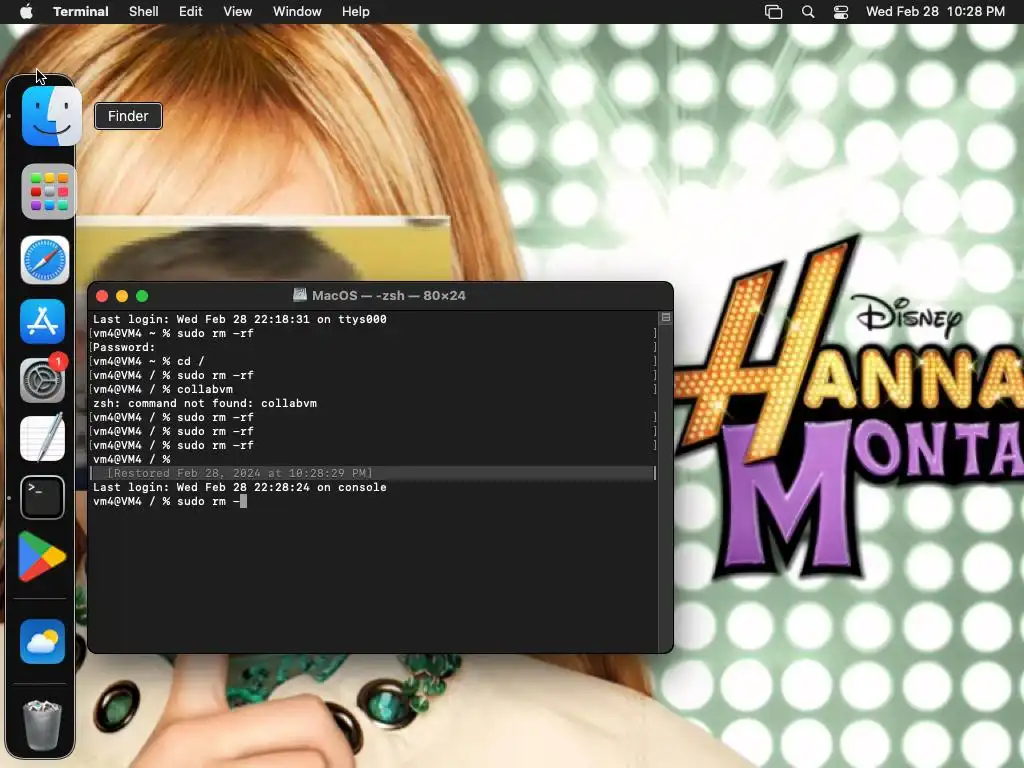This screenshot has width=1024, height=768.
Task: Click the folder proxy icon in Terminal title
Action: click(x=300, y=295)
